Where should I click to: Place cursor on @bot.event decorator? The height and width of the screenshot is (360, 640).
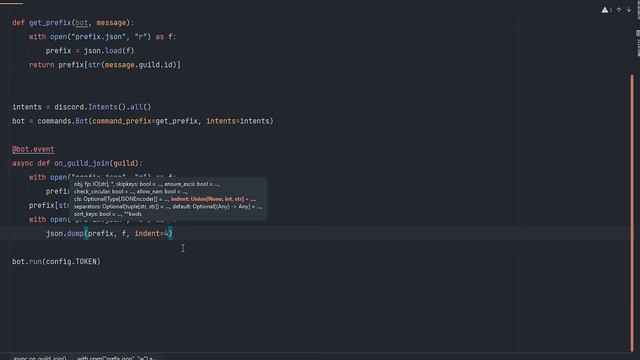[33, 149]
